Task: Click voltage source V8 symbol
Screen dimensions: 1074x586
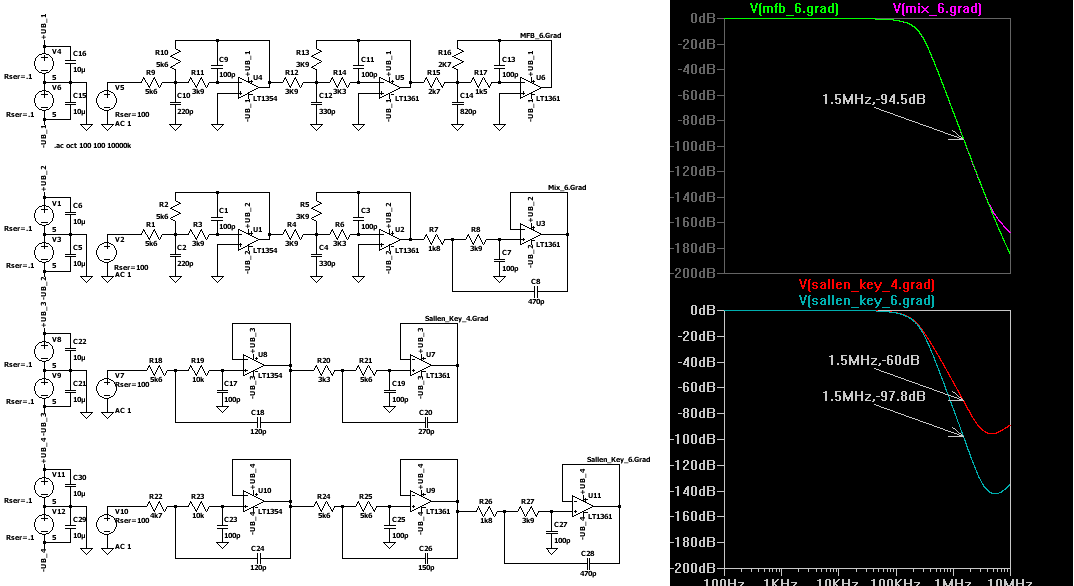Action: point(44,351)
